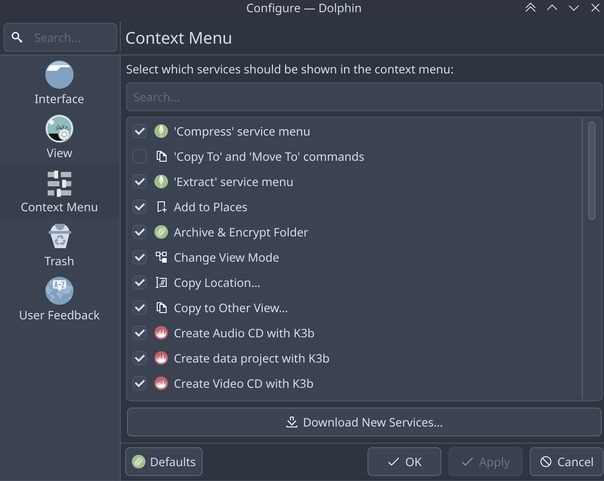Click the Cancel button

(565, 462)
